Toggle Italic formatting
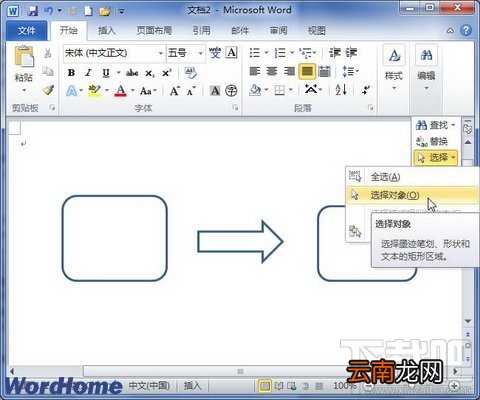Image resolution: width=480 pixels, height=400 pixels. (88, 73)
